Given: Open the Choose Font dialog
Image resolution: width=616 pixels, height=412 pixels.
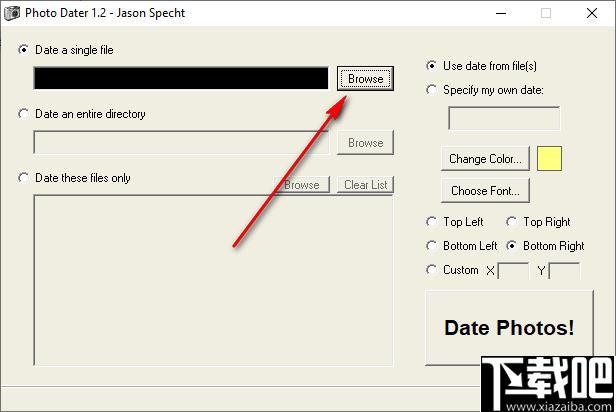Looking at the screenshot, I should pos(485,191).
